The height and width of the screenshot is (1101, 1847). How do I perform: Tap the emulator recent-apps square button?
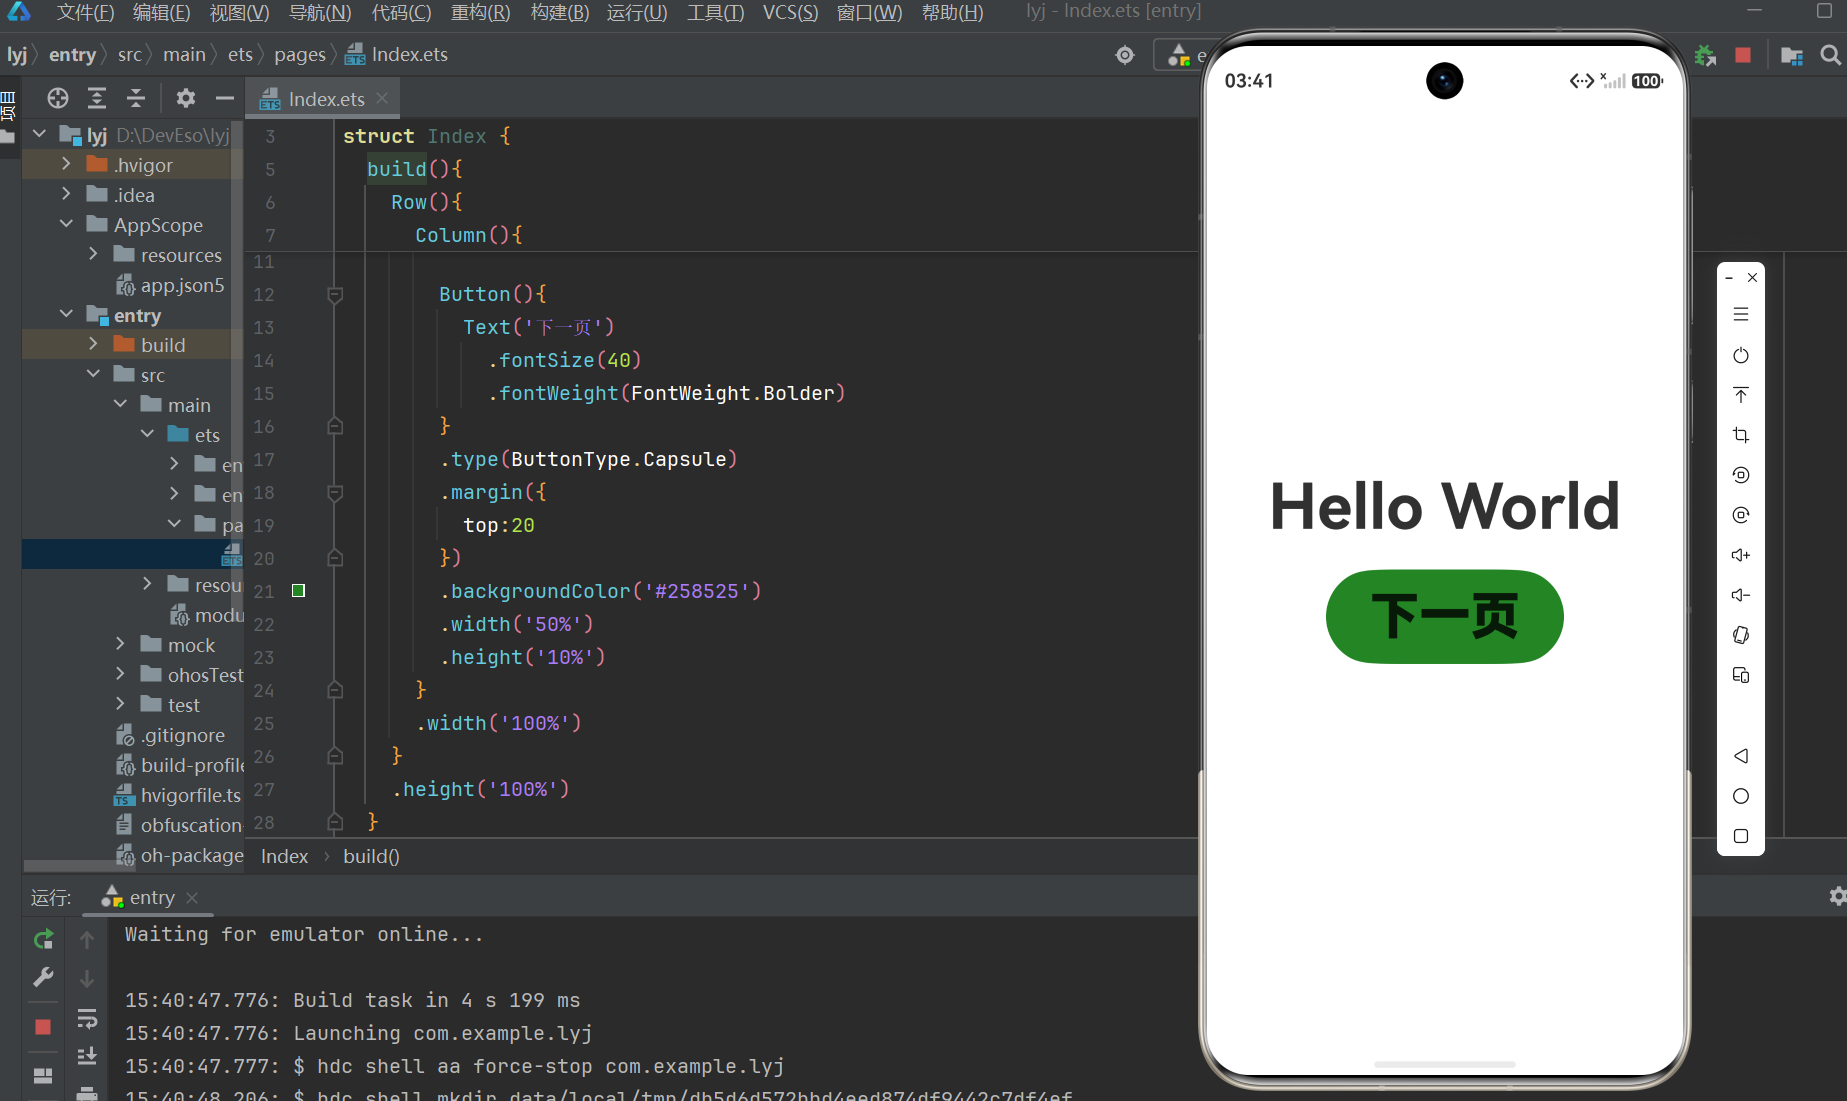tap(1741, 836)
